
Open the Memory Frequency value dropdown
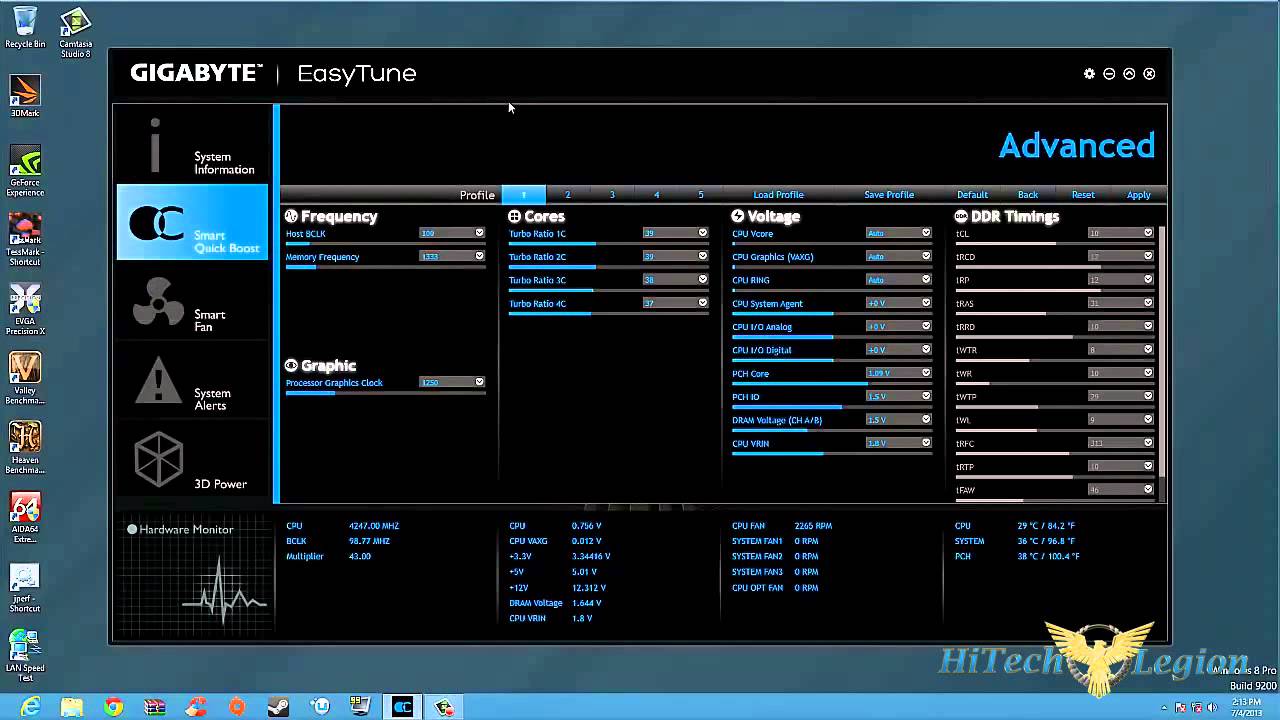tap(480, 256)
